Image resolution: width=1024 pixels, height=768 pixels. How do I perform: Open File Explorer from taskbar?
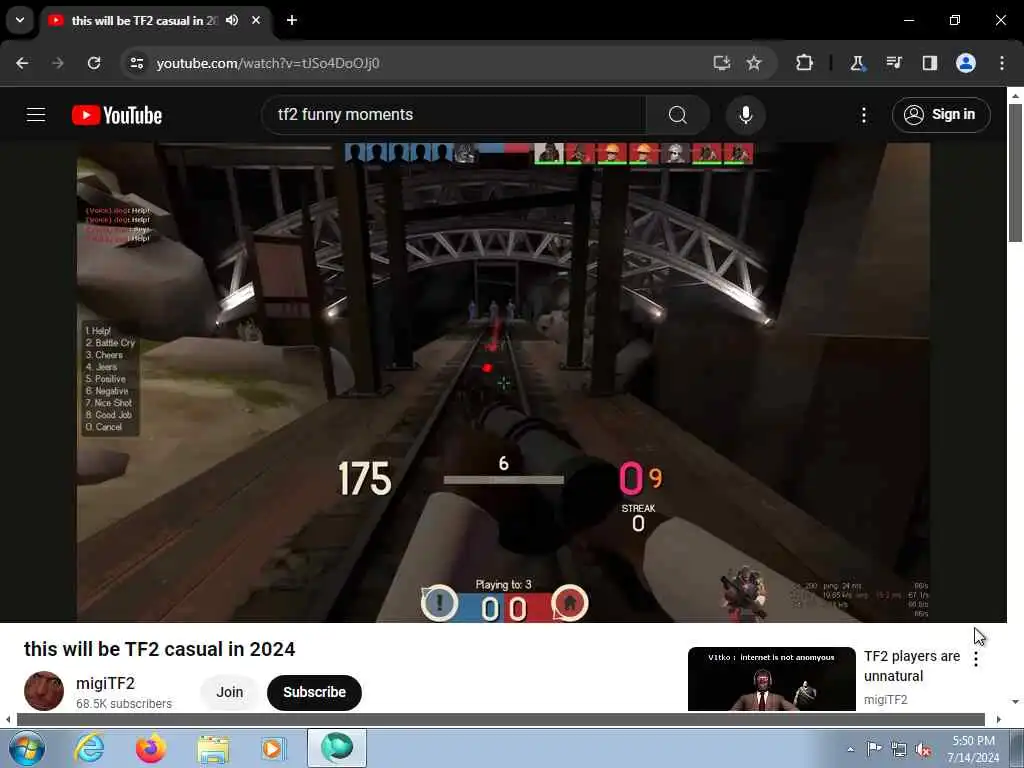coord(213,748)
